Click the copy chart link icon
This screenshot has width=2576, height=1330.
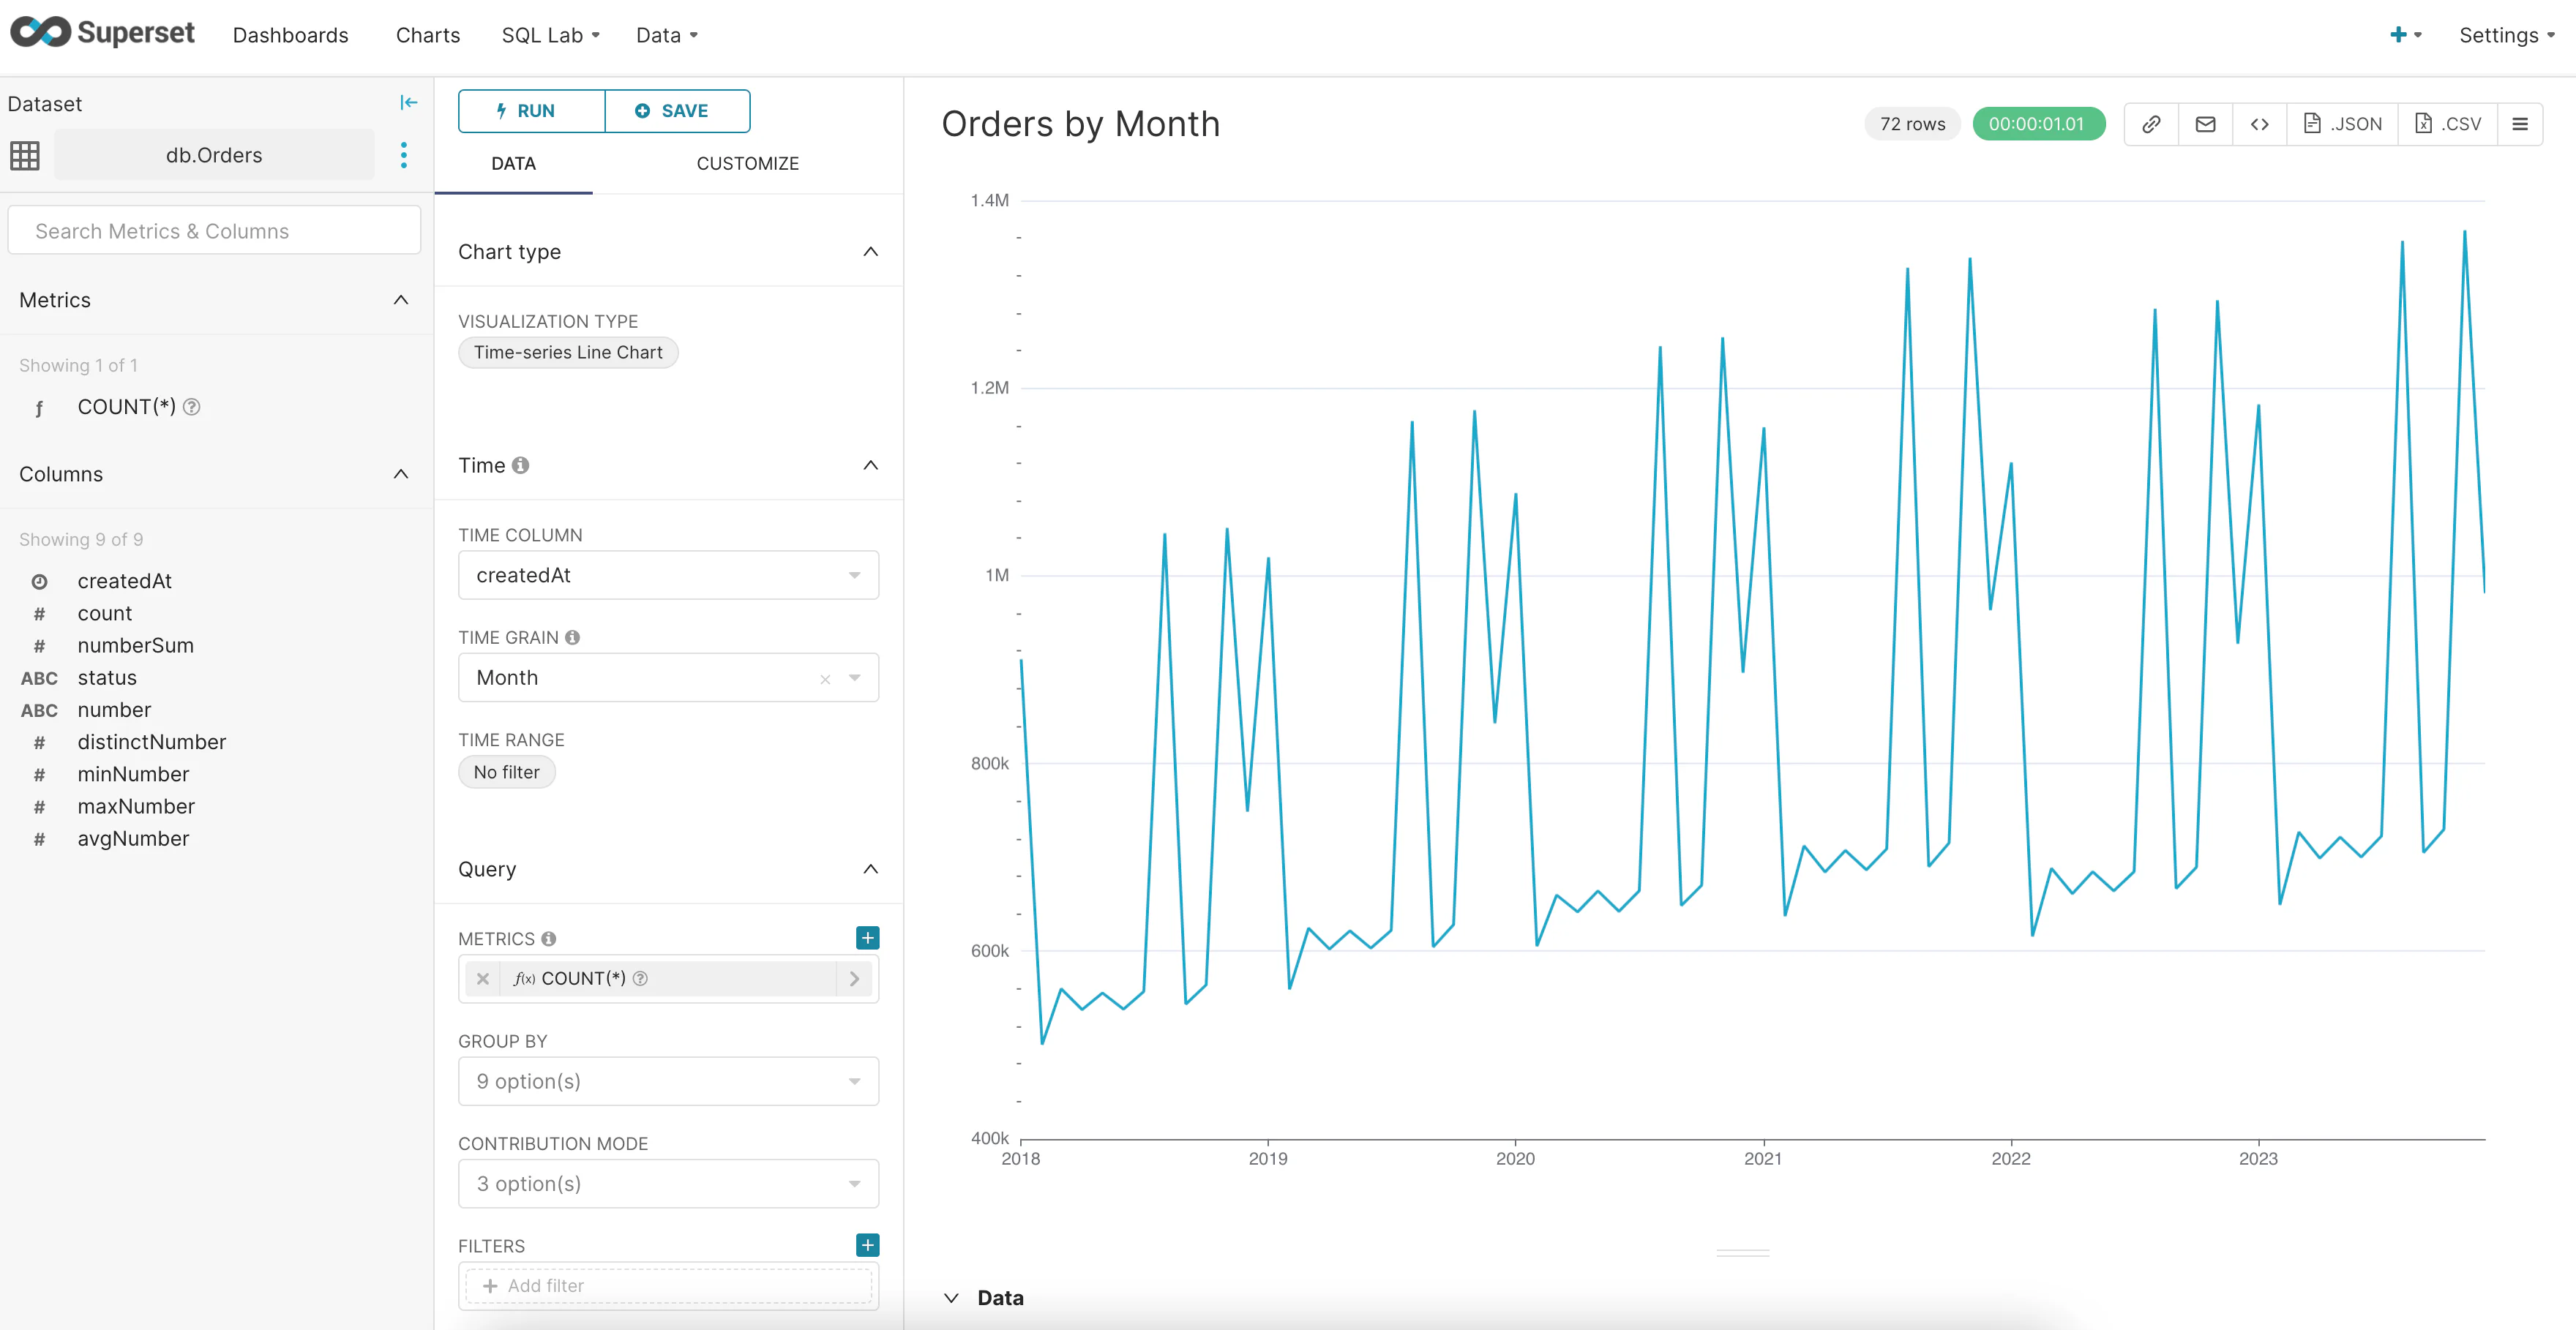click(2151, 124)
